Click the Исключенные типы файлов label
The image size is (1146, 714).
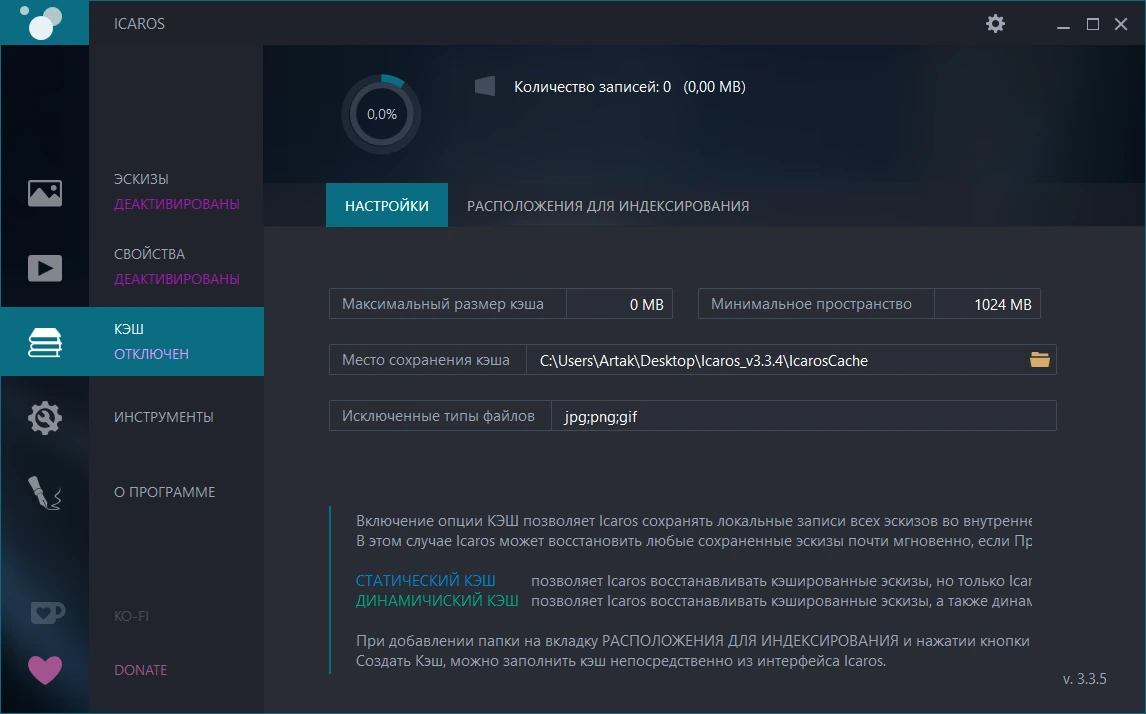[439, 416]
